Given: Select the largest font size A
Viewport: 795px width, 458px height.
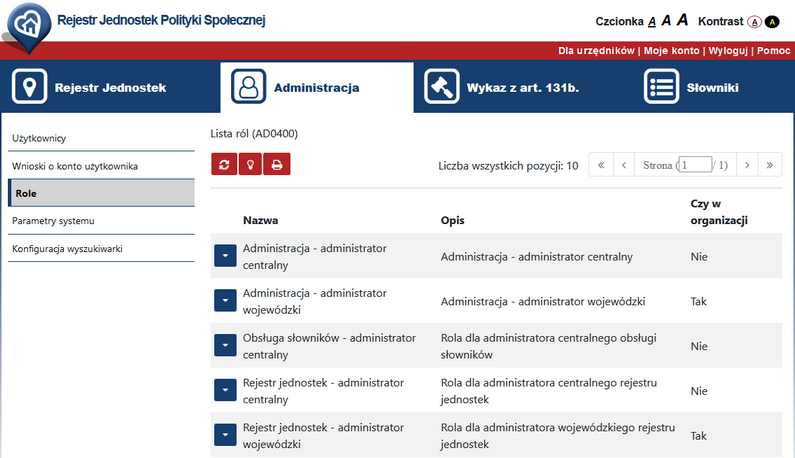Looking at the screenshot, I should tap(682, 20).
